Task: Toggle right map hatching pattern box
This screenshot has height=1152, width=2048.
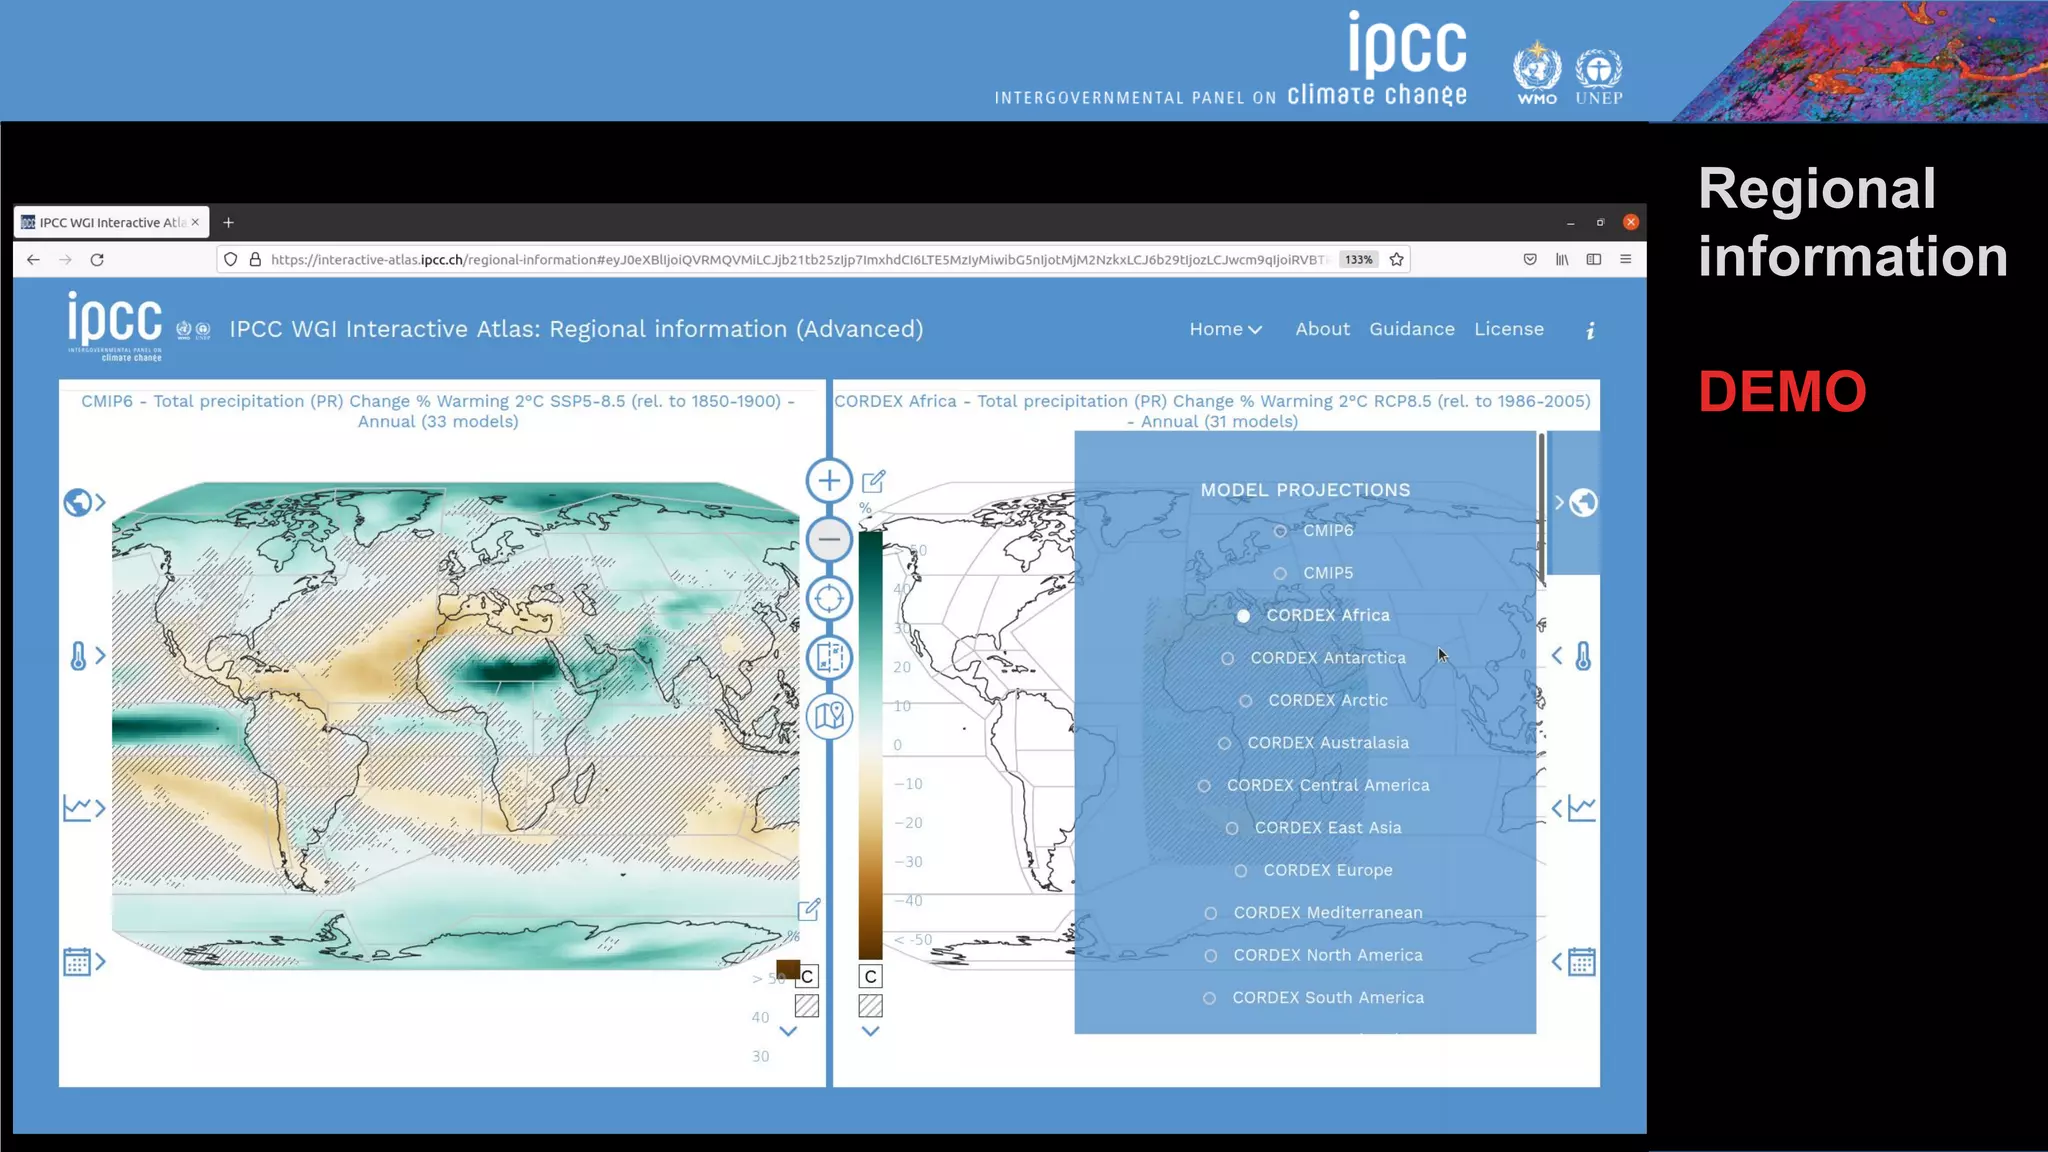Action: coord(871,1006)
